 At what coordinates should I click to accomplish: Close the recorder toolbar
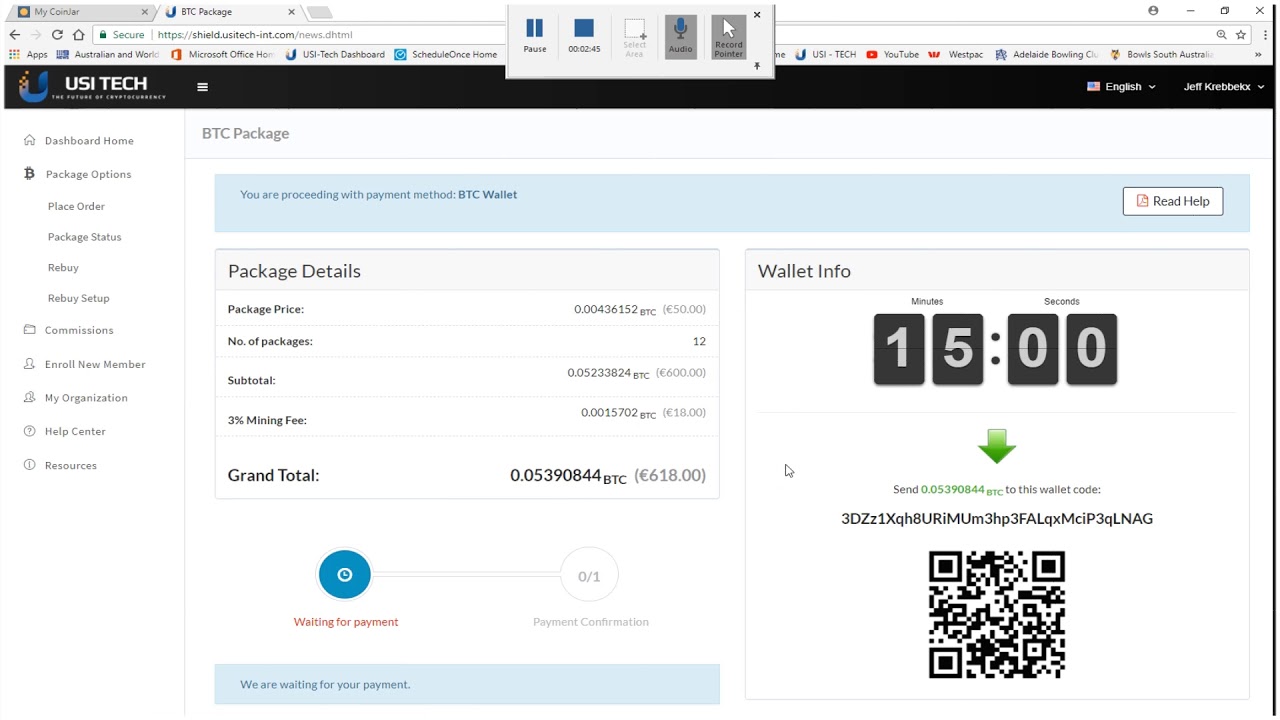tap(757, 15)
